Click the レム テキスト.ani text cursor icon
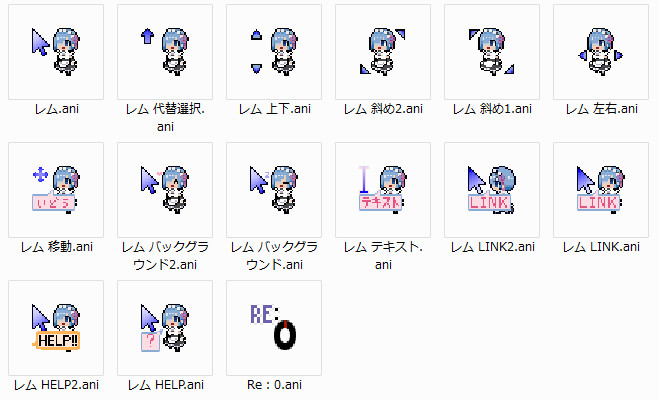Image resolution: width=658 pixels, height=400 pixels. click(x=383, y=190)
